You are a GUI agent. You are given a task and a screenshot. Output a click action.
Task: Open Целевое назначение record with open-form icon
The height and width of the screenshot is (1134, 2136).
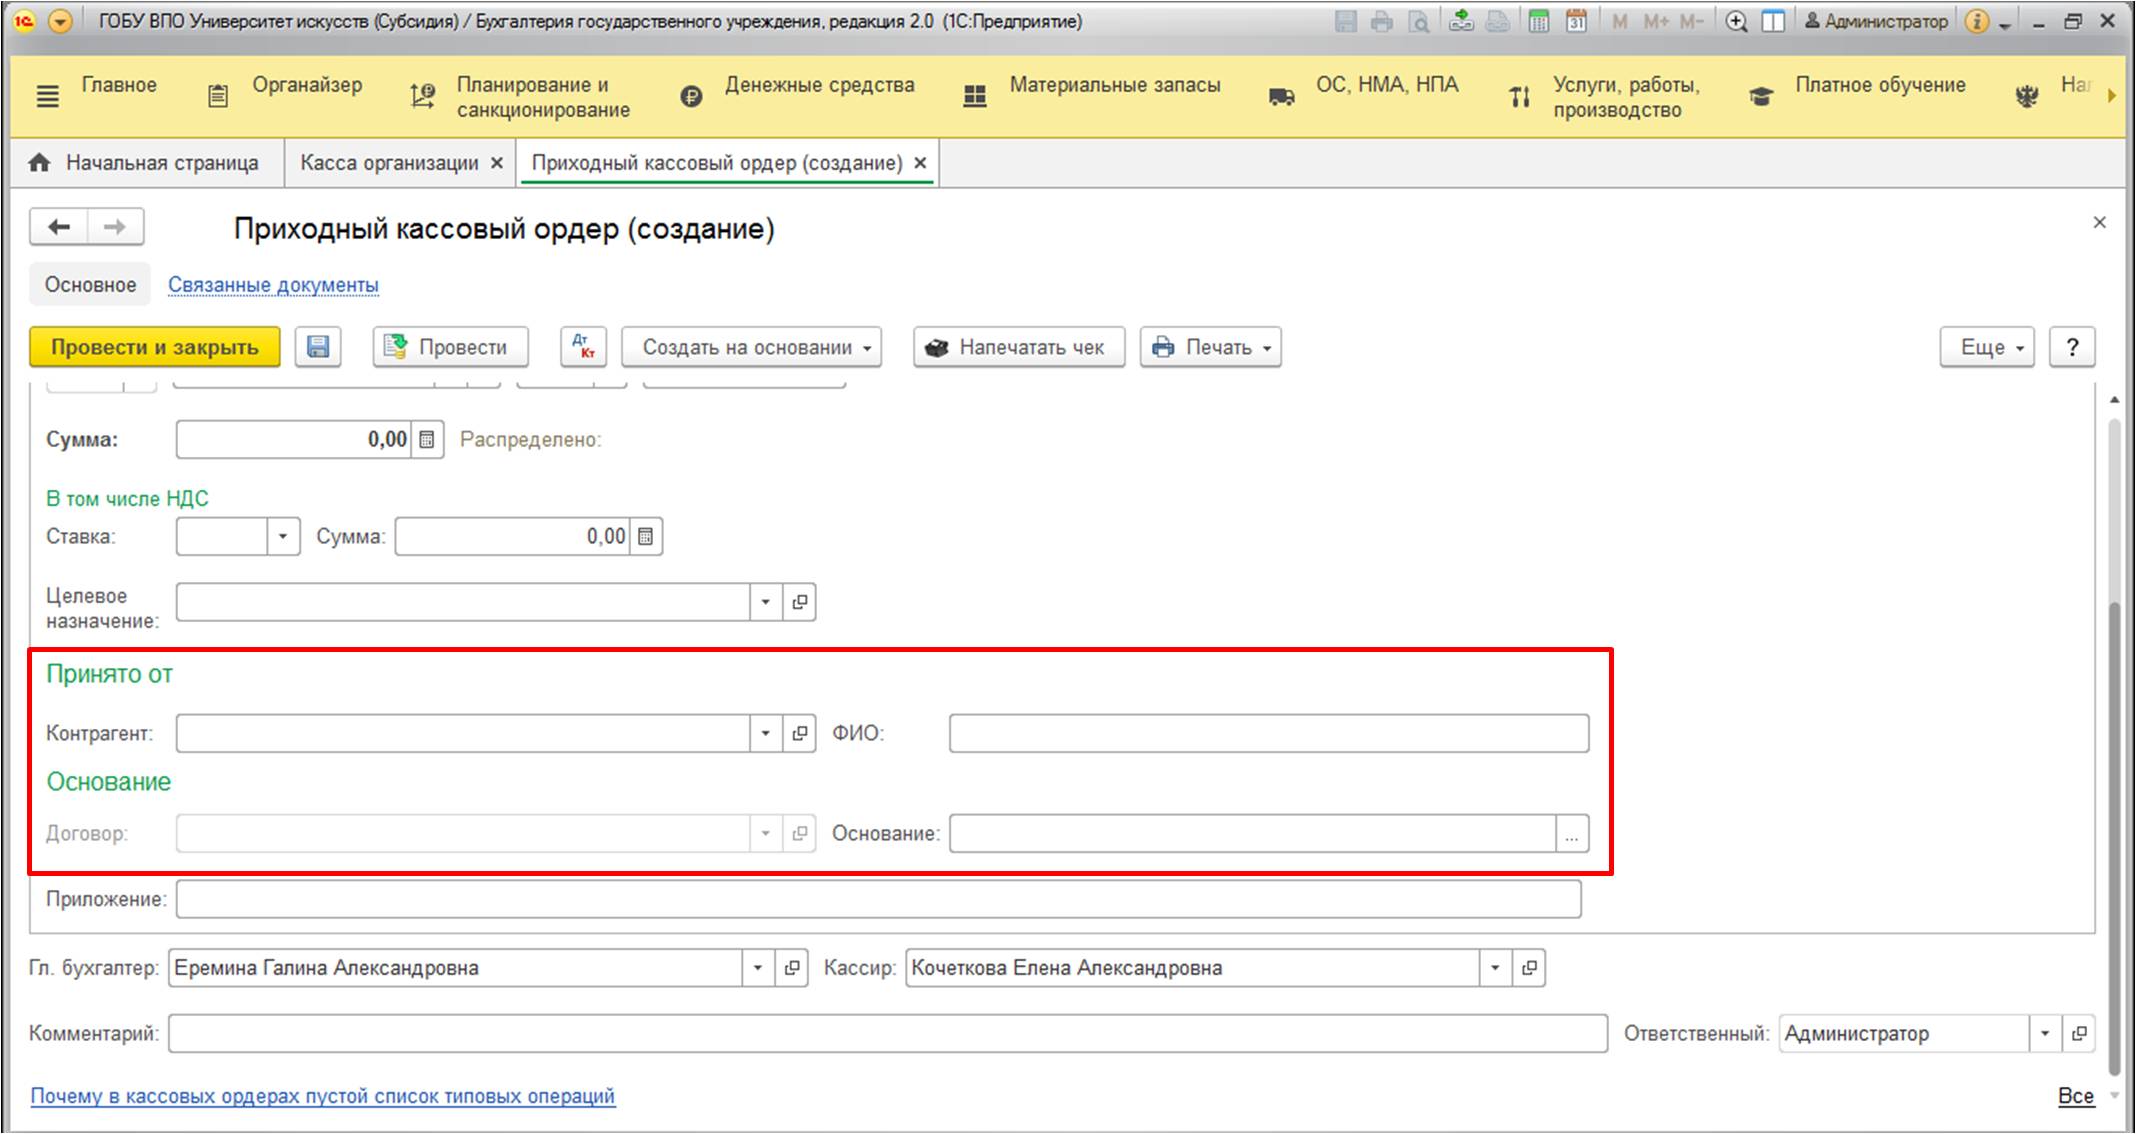(799, 602)
